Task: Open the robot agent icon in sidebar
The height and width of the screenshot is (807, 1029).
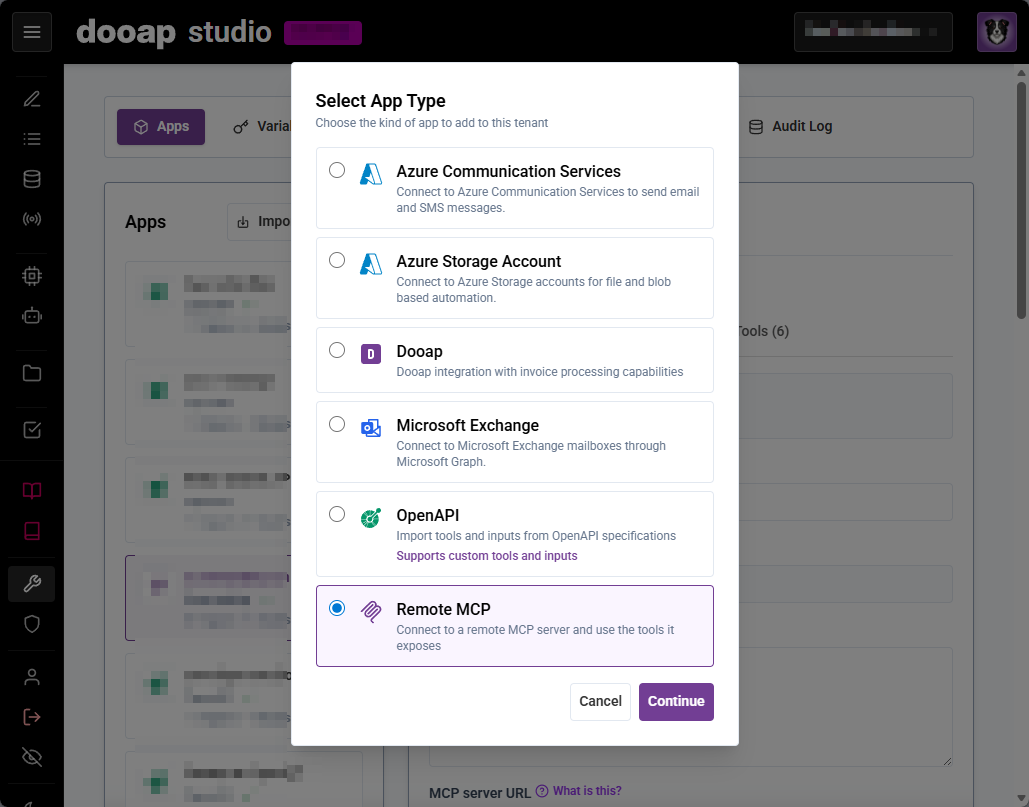Action: 32,316
